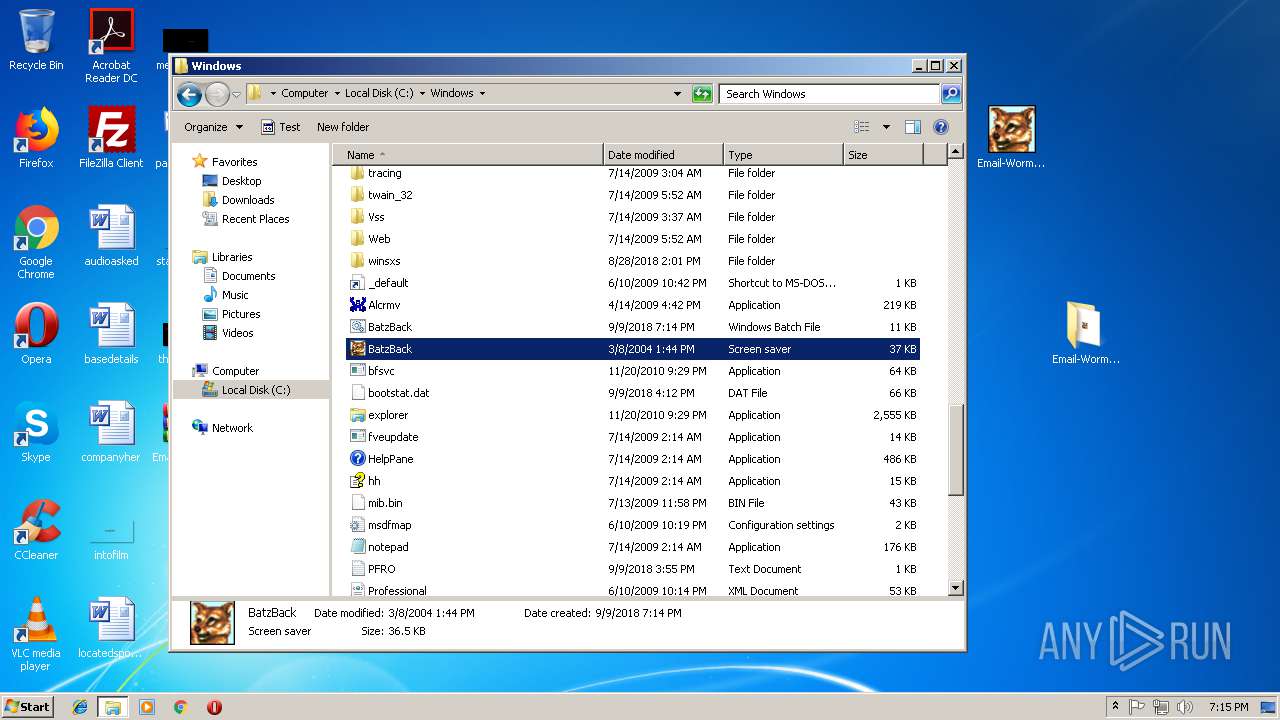The height and width of the screenshot is (720, 1280).
Task: Select the explorer application icon
Action: (x=358, y=415)
